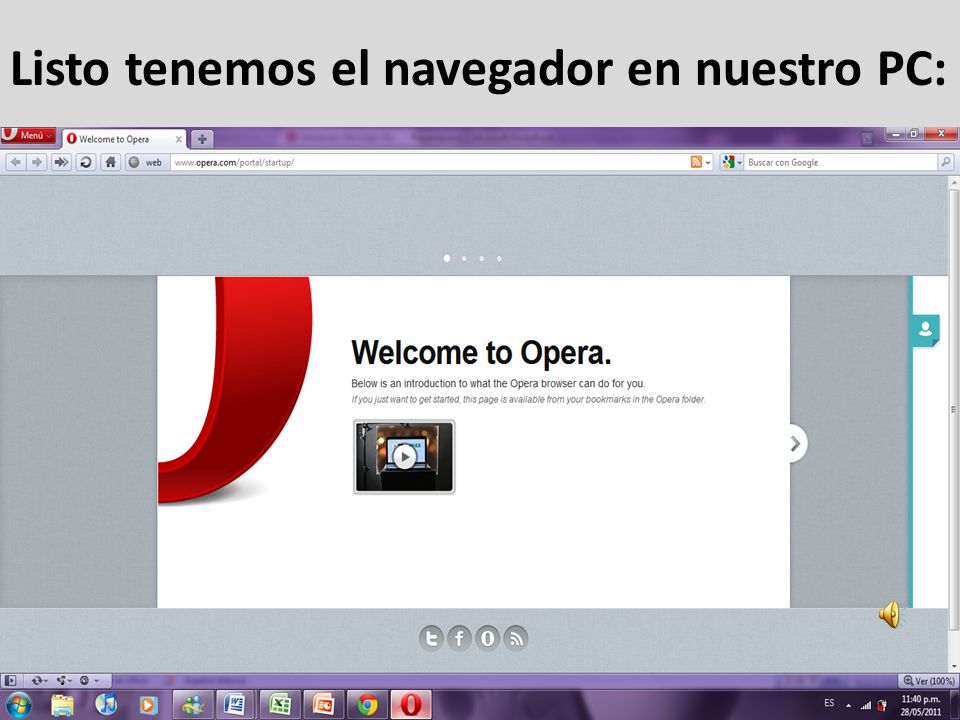Show hidden tray icons arrow
The image size is (960, 720).
(849, 705)
